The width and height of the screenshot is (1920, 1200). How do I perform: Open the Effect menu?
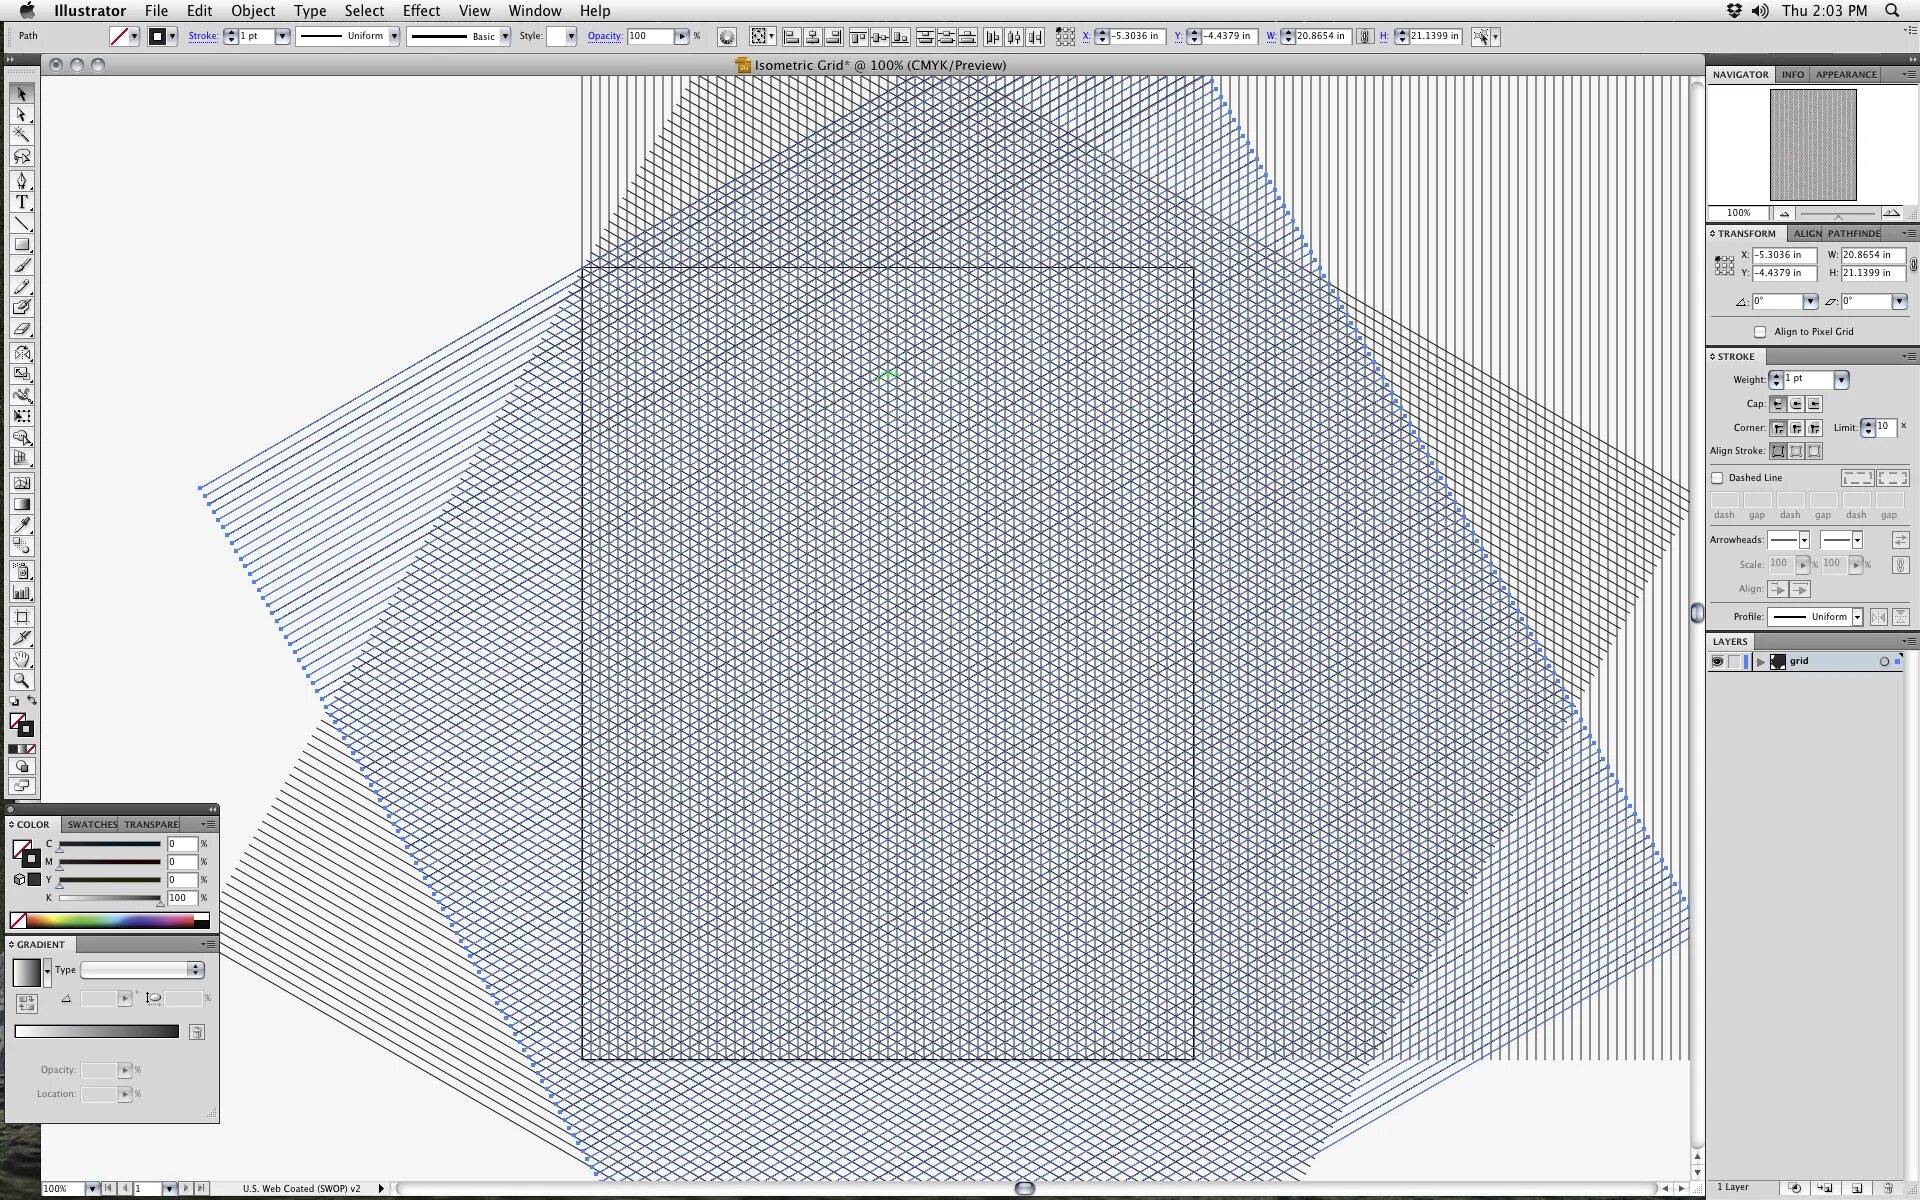(421, 11)
